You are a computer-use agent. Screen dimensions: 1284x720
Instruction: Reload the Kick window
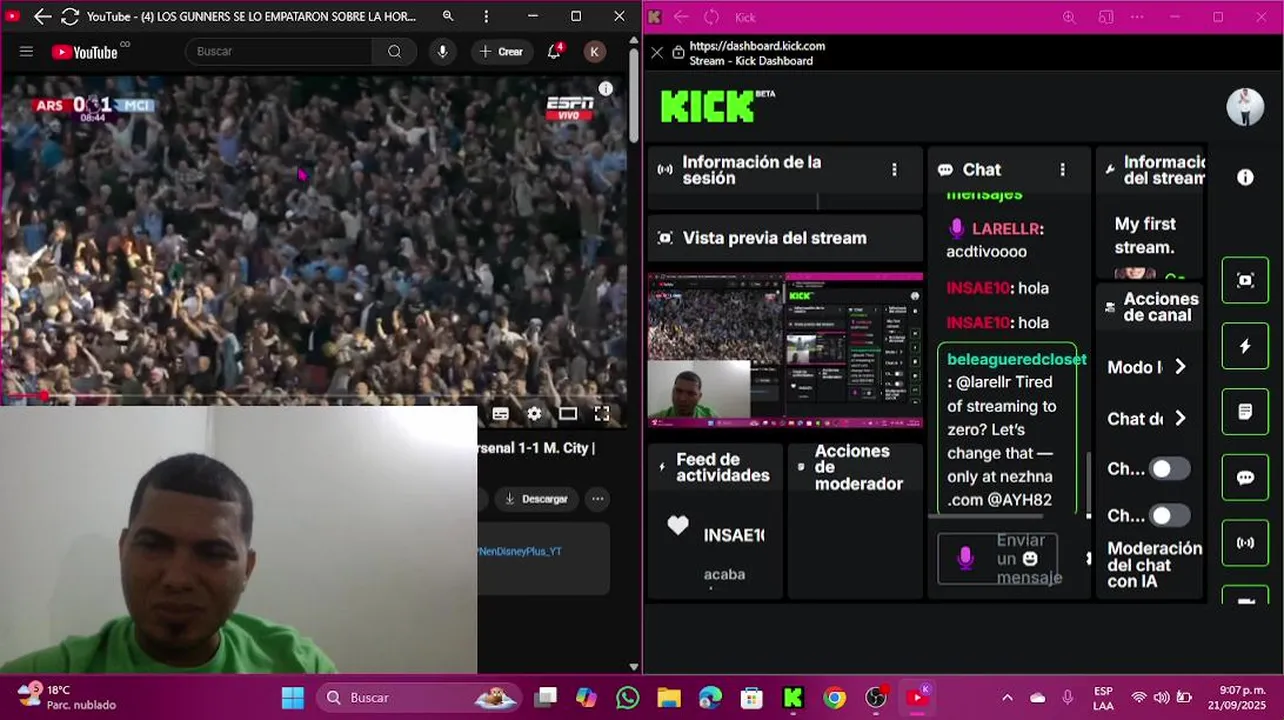pyautogui.click(x=712, y=17)
